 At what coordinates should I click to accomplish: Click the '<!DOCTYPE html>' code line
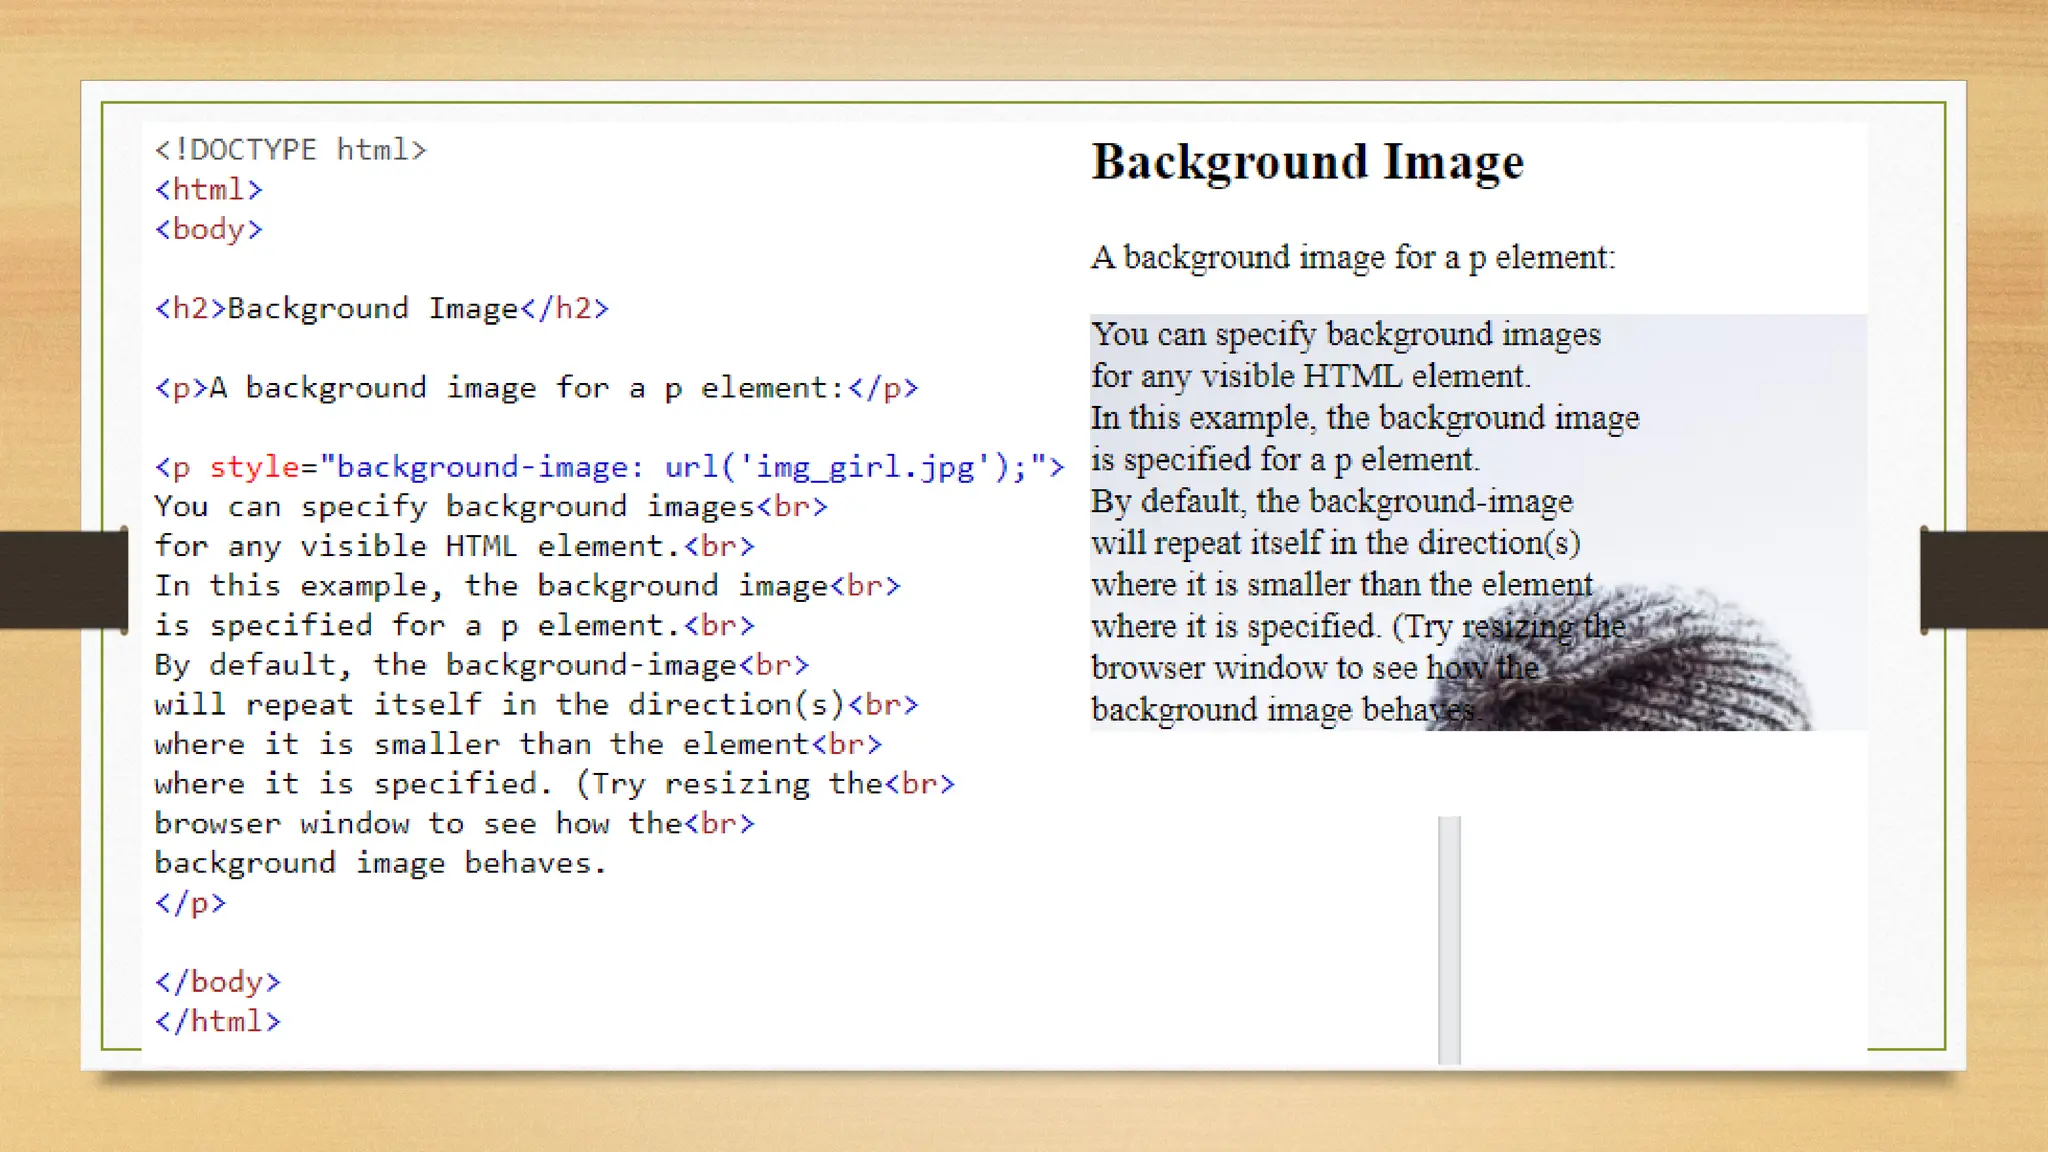(x=290, y=150)
